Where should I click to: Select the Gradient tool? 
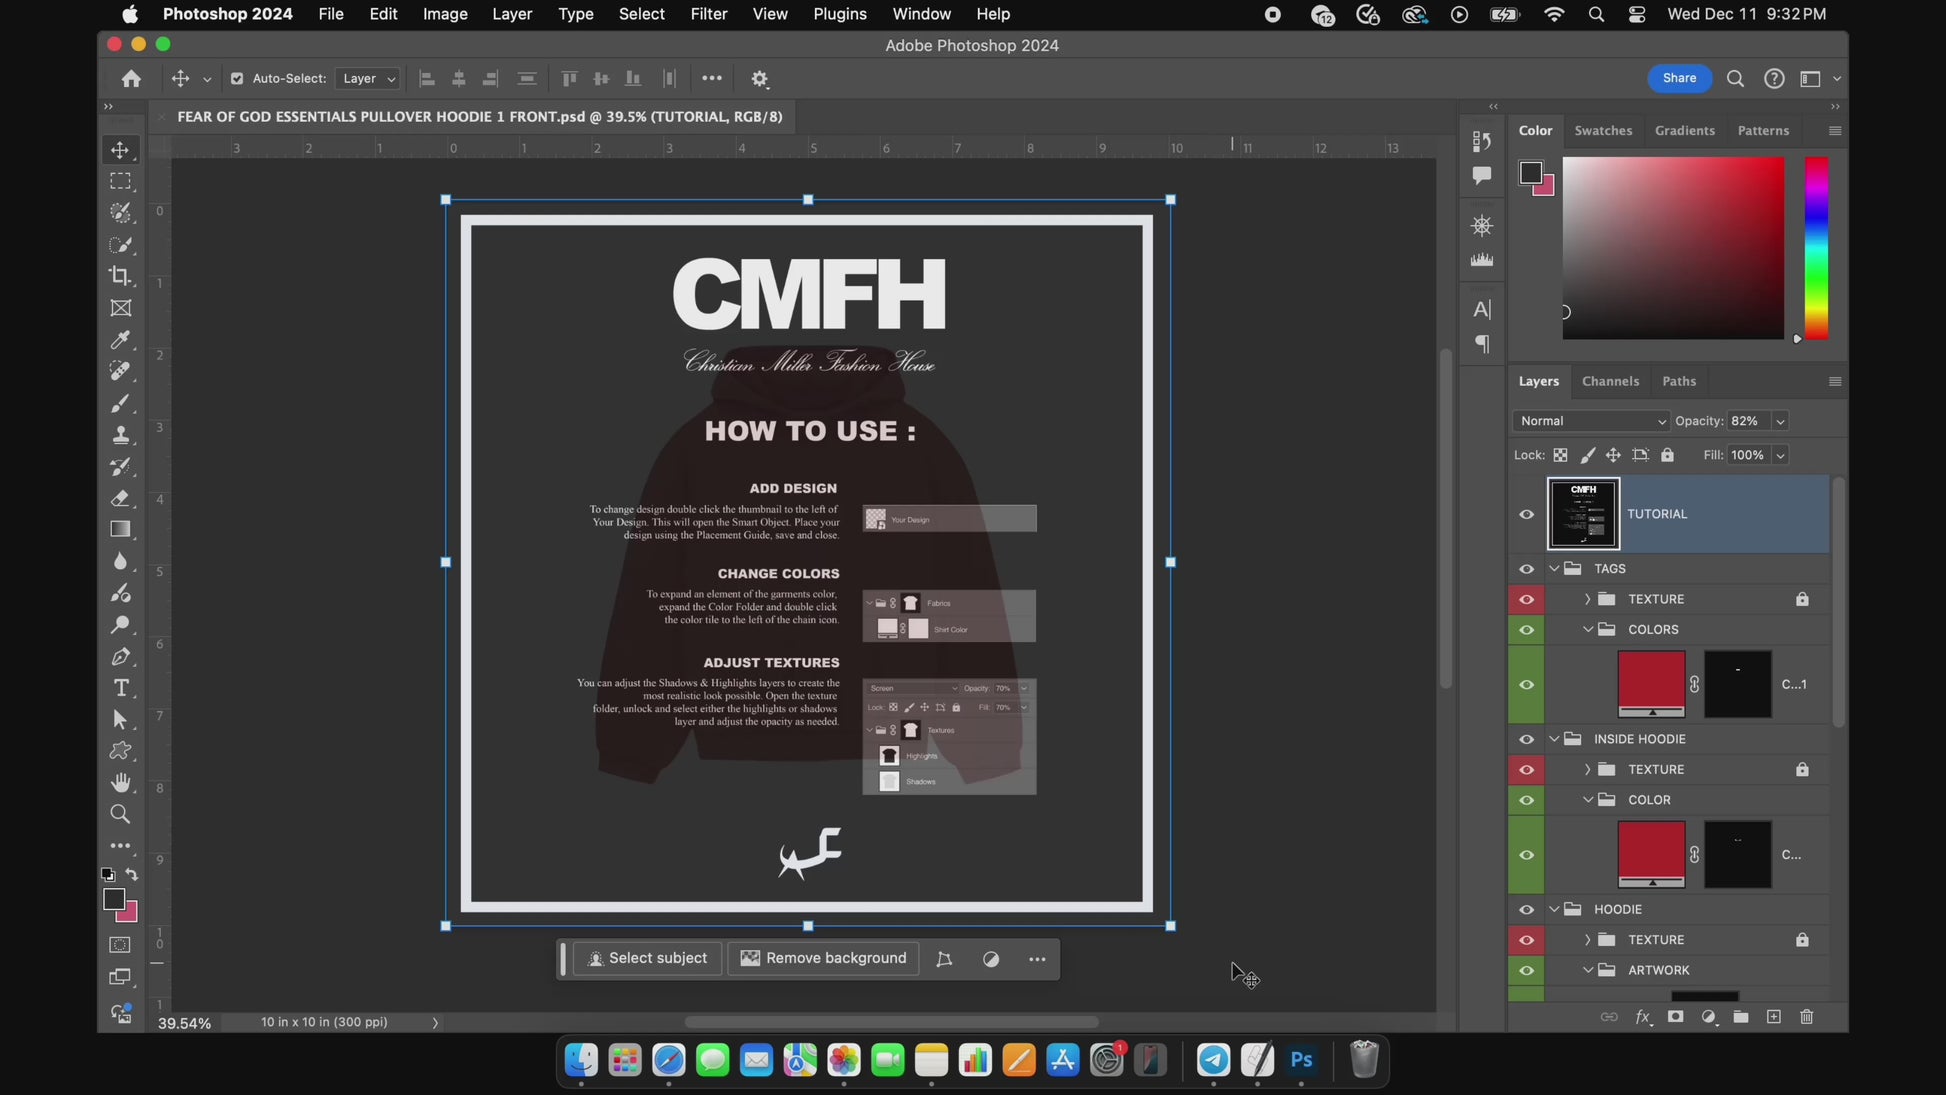click(x=120, y=530)
